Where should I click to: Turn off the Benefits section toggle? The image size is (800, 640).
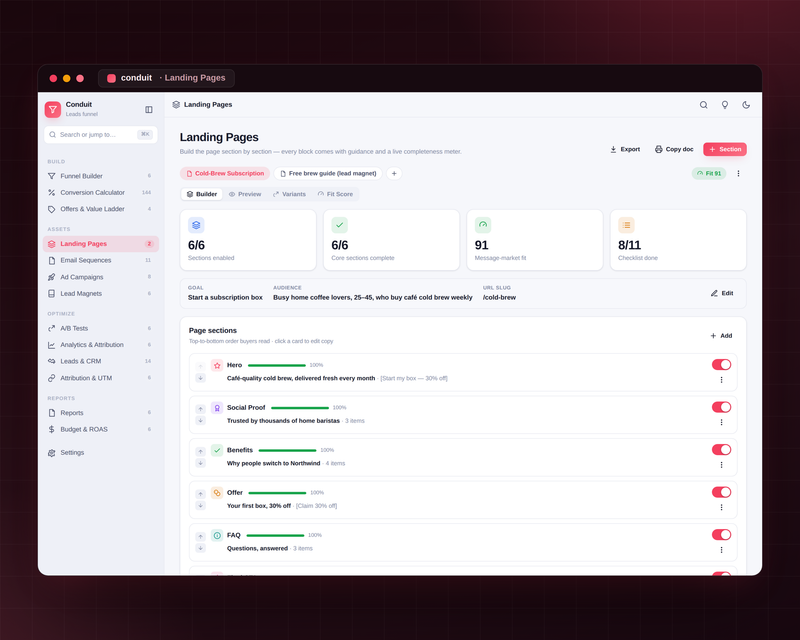coord(721,450)
